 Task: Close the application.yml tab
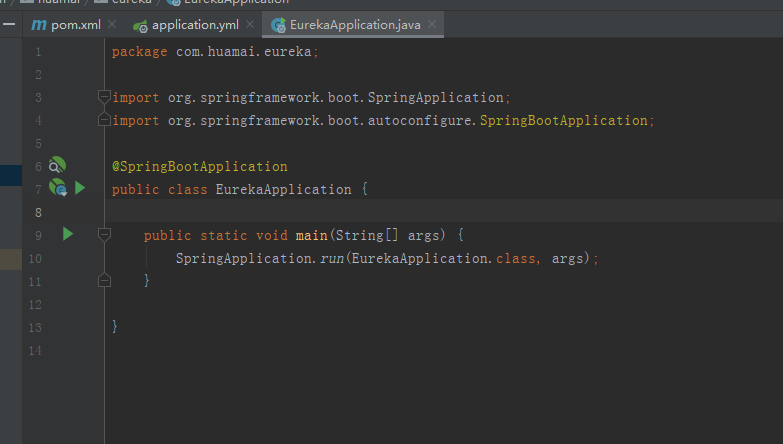(250, 24)
